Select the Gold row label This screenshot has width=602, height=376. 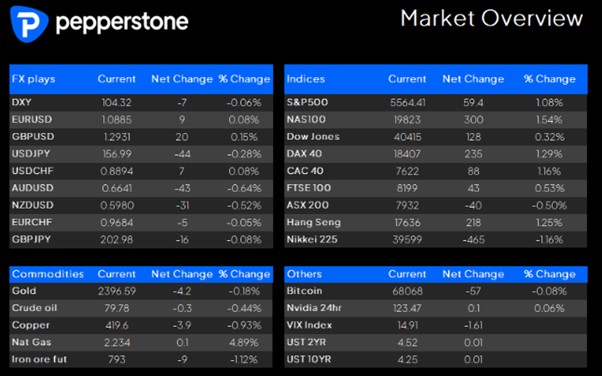[x=24, y=291]
